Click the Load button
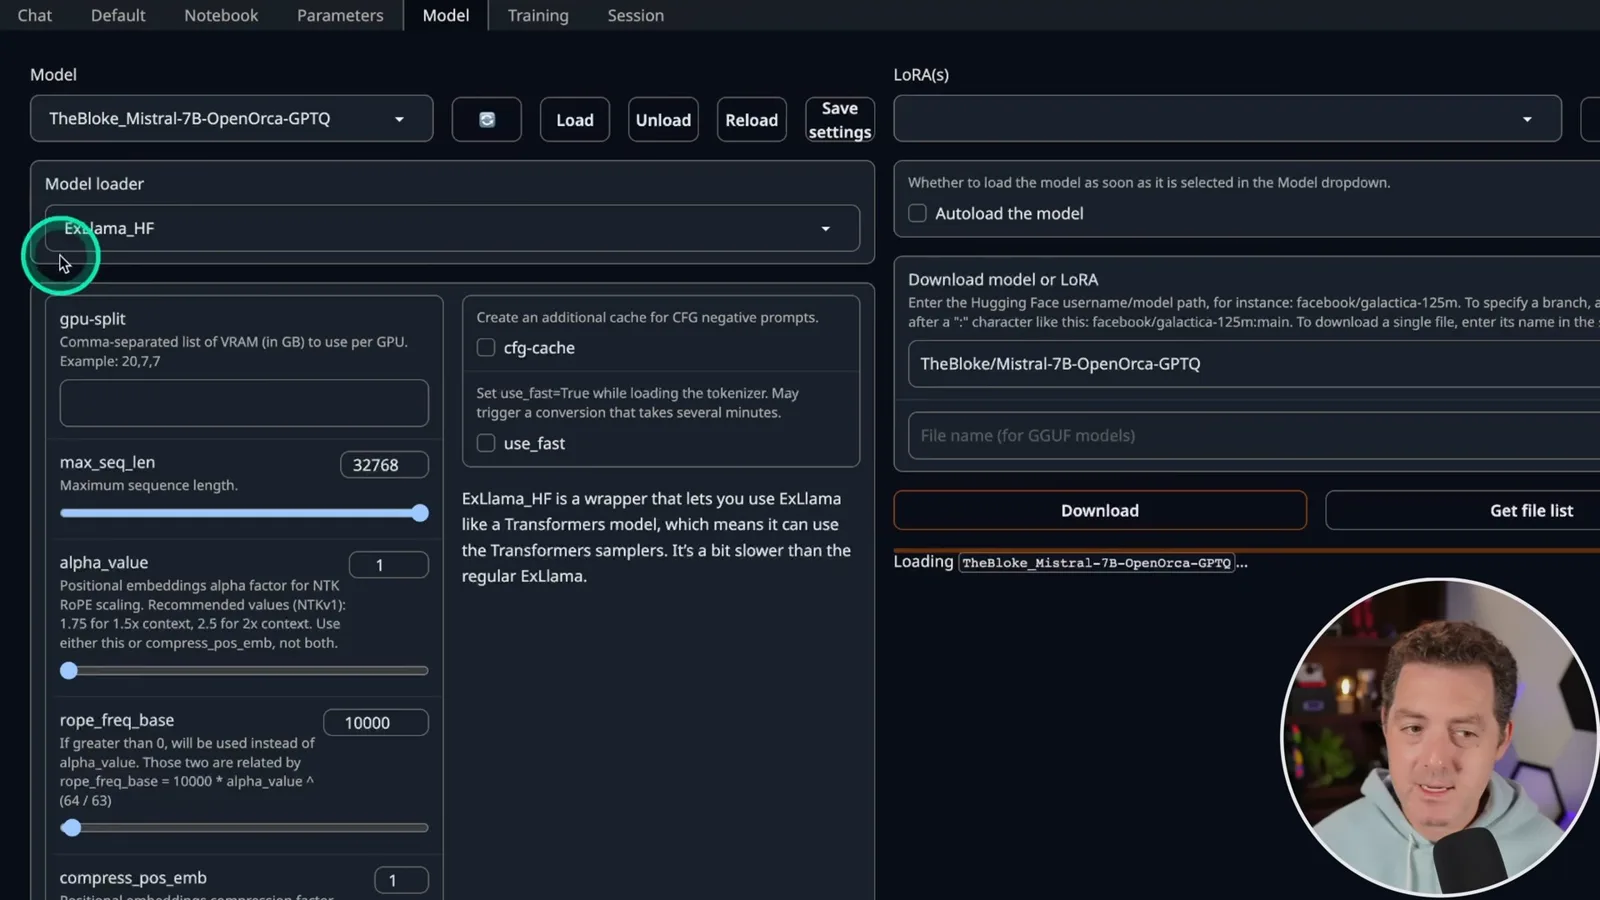1600x900 pixels. coord(575,119)
